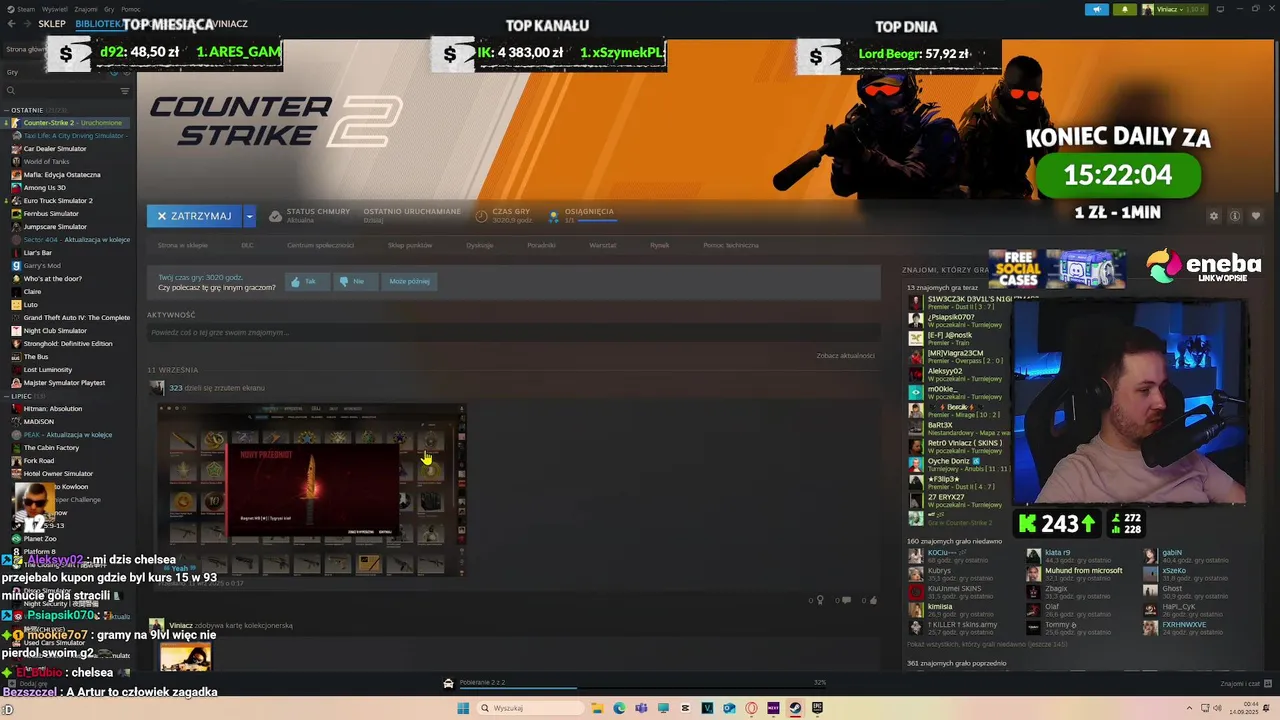The width and height of the screenshot is (1280, 720).
Task: Open notifications bell icon
Action: click(1124, 10)
